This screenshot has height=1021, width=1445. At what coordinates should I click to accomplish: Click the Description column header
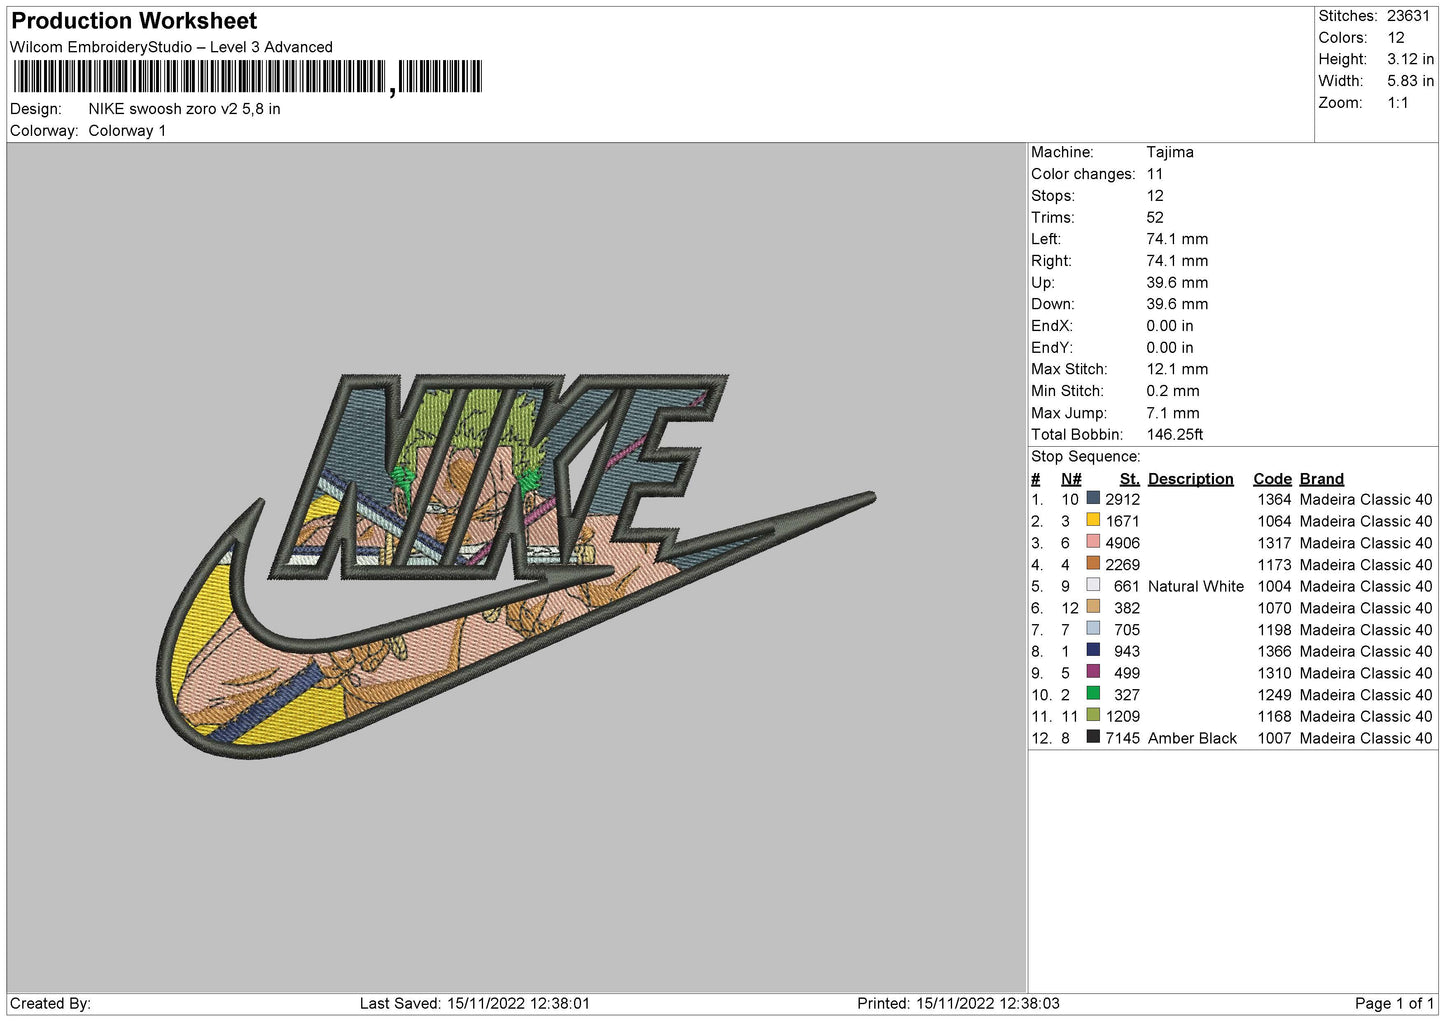(1190, 479)
